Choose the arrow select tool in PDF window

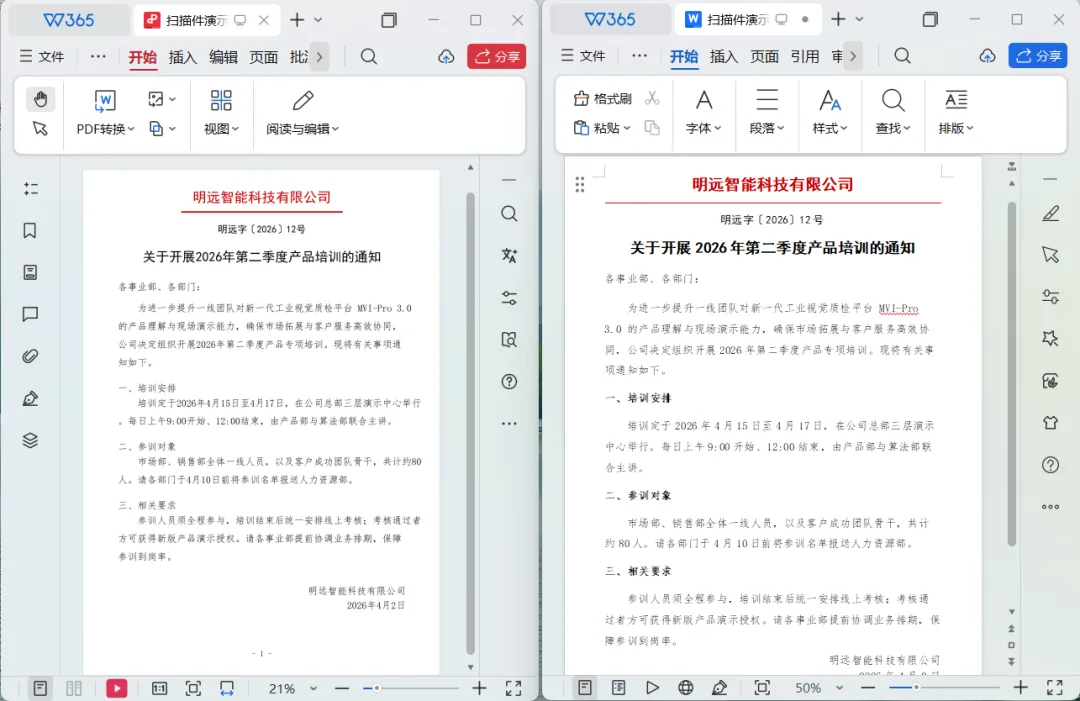point(40,129)
